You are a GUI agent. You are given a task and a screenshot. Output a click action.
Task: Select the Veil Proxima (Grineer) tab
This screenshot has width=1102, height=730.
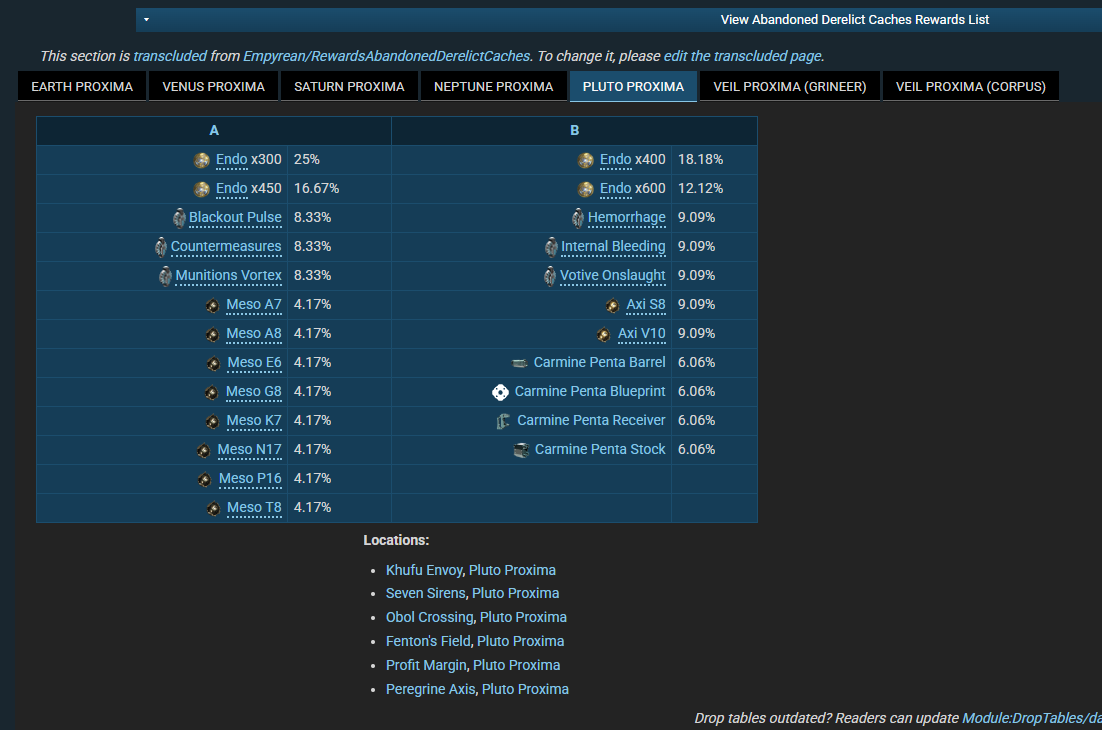(790, 87)
